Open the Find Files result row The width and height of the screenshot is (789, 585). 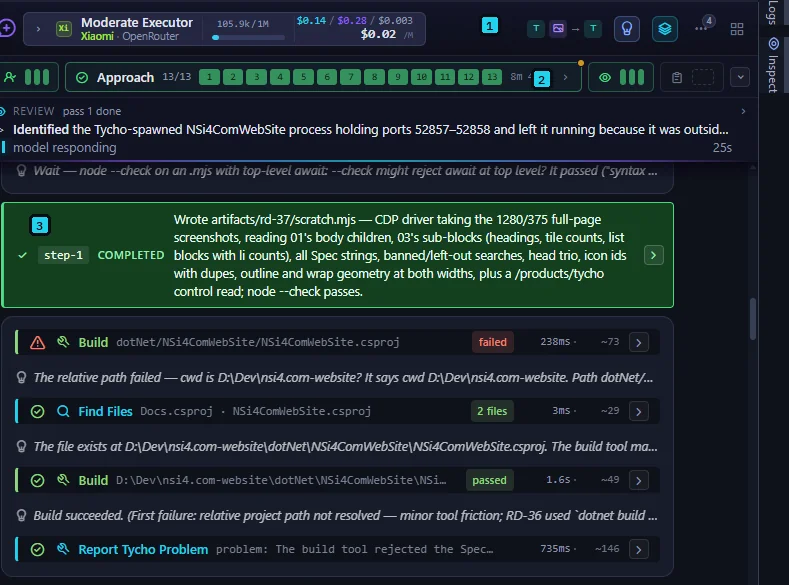point(337,411)
